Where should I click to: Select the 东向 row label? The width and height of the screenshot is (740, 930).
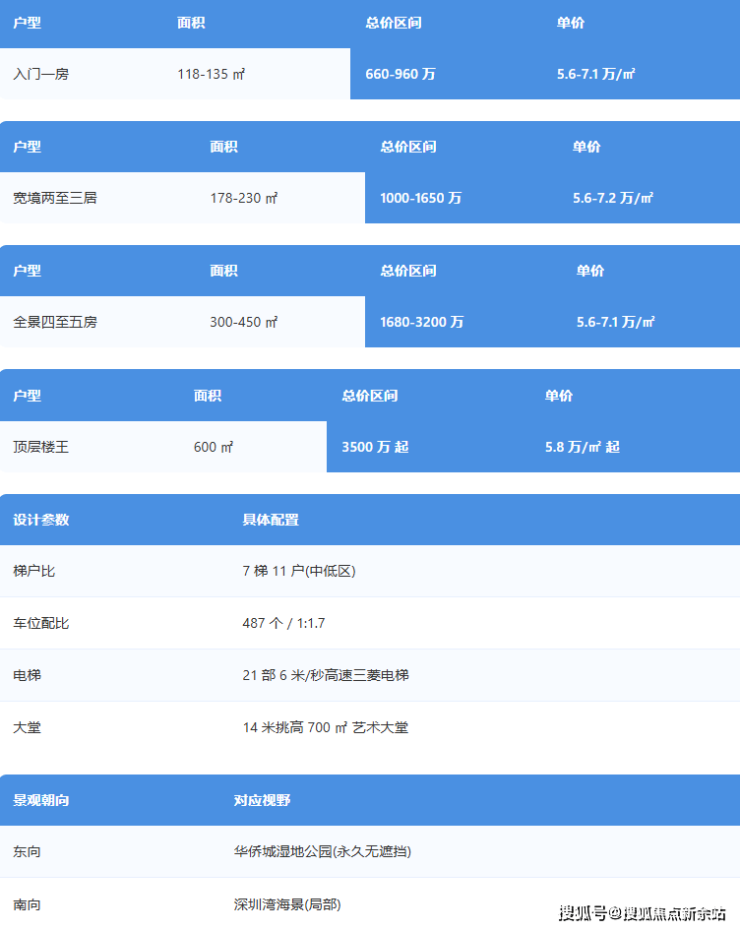click(x=27, y=852)
